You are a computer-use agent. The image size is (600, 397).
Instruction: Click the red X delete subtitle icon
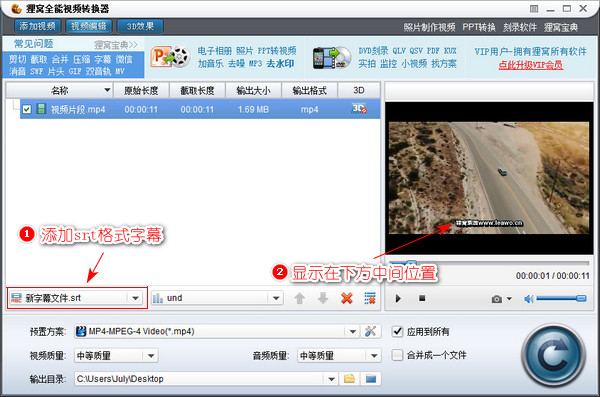pyautogui.click(x=347, y=298)
